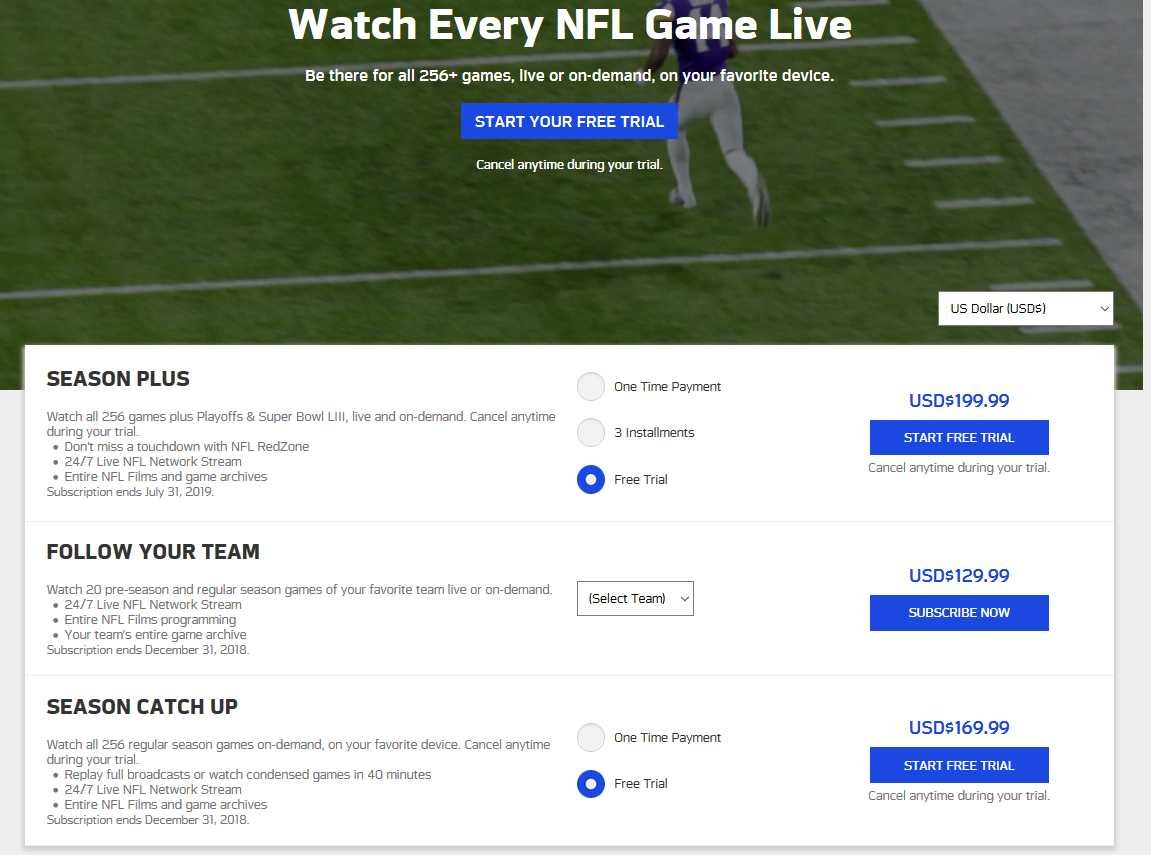Click the SEASON CATCH UP heading
Image resolution: width=1151 pixels, height=855 pixels.
tap(142, 707)
